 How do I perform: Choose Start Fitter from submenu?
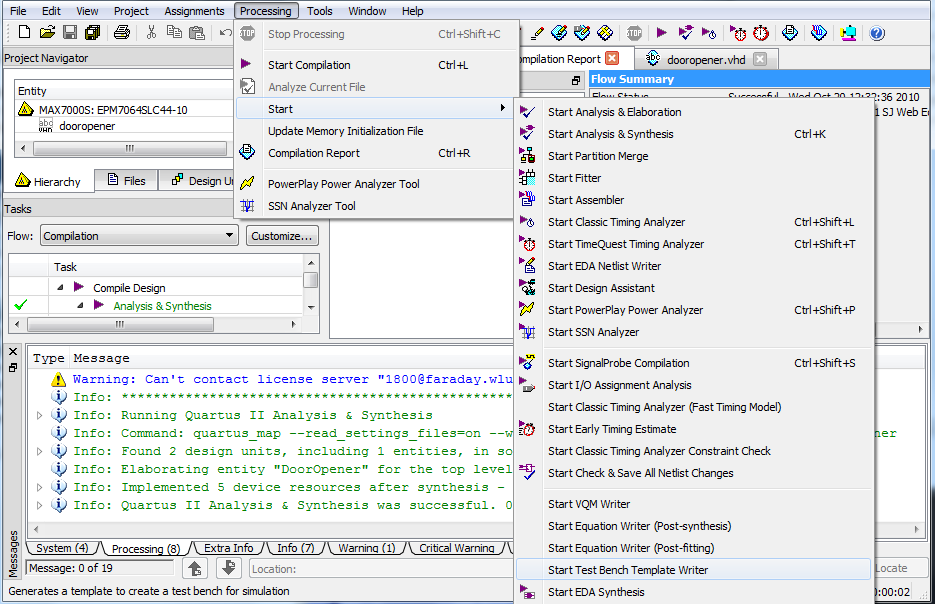point(693,178)
